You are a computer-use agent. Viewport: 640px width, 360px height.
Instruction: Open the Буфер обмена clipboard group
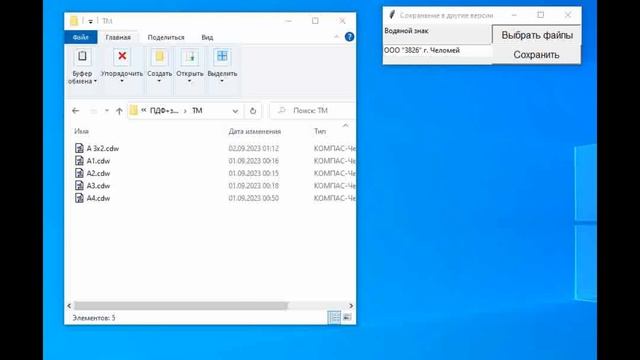pos(82,67)
